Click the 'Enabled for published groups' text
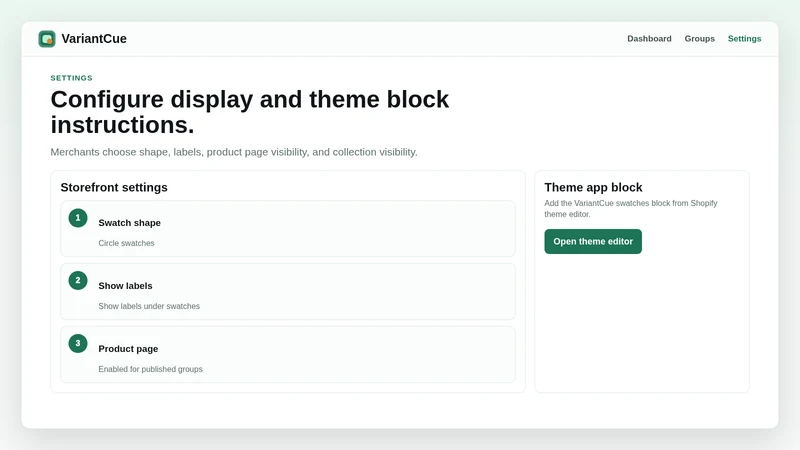This screenshot has height=450, width=800. click(151, 369)
